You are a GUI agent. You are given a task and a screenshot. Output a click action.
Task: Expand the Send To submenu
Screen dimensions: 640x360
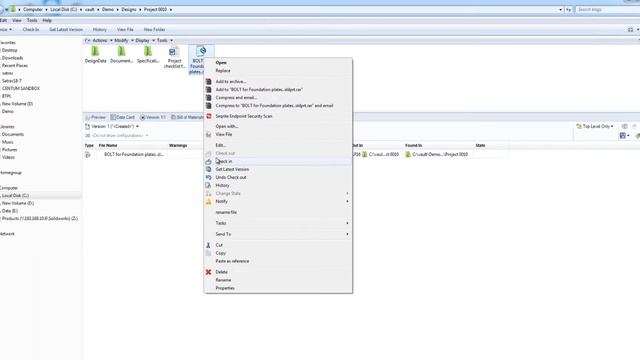click(x=278, y=234)
